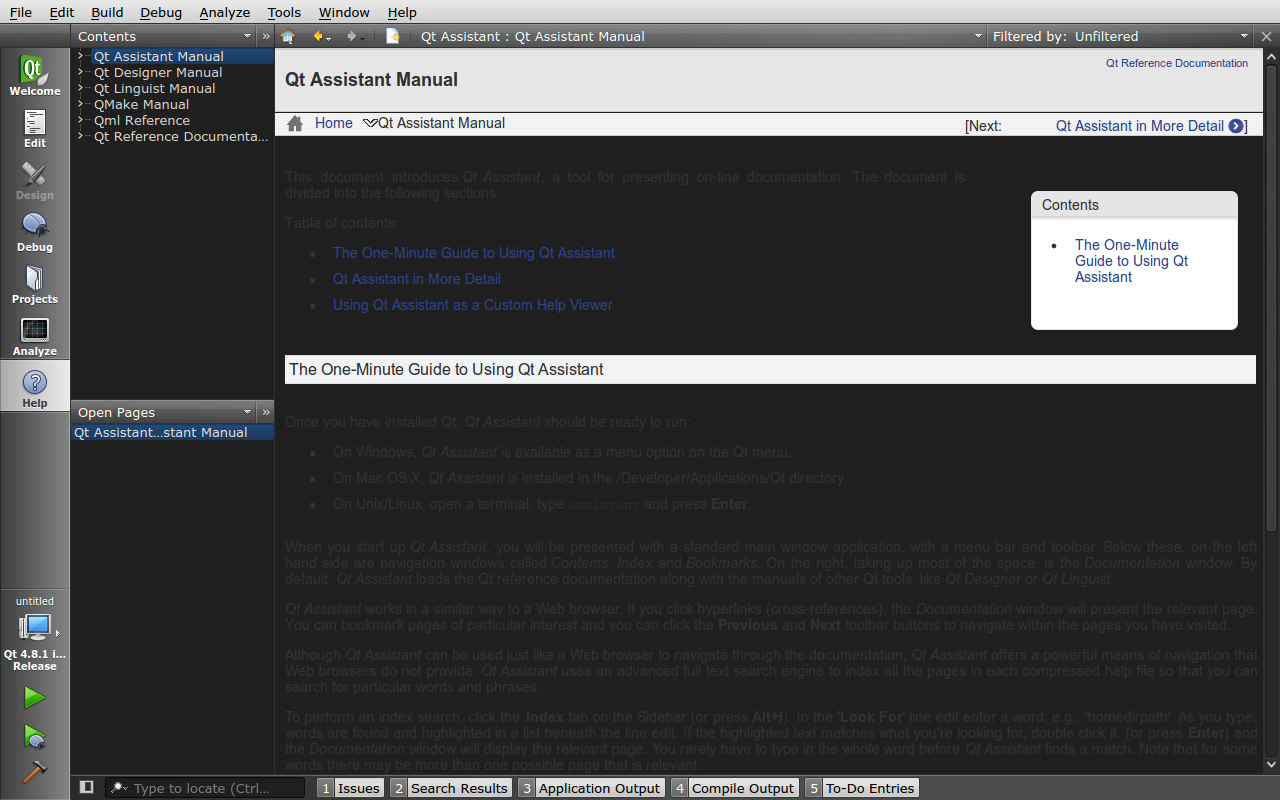Go to Projects mode
1280x800 pixels.
(x=35, y=284)
